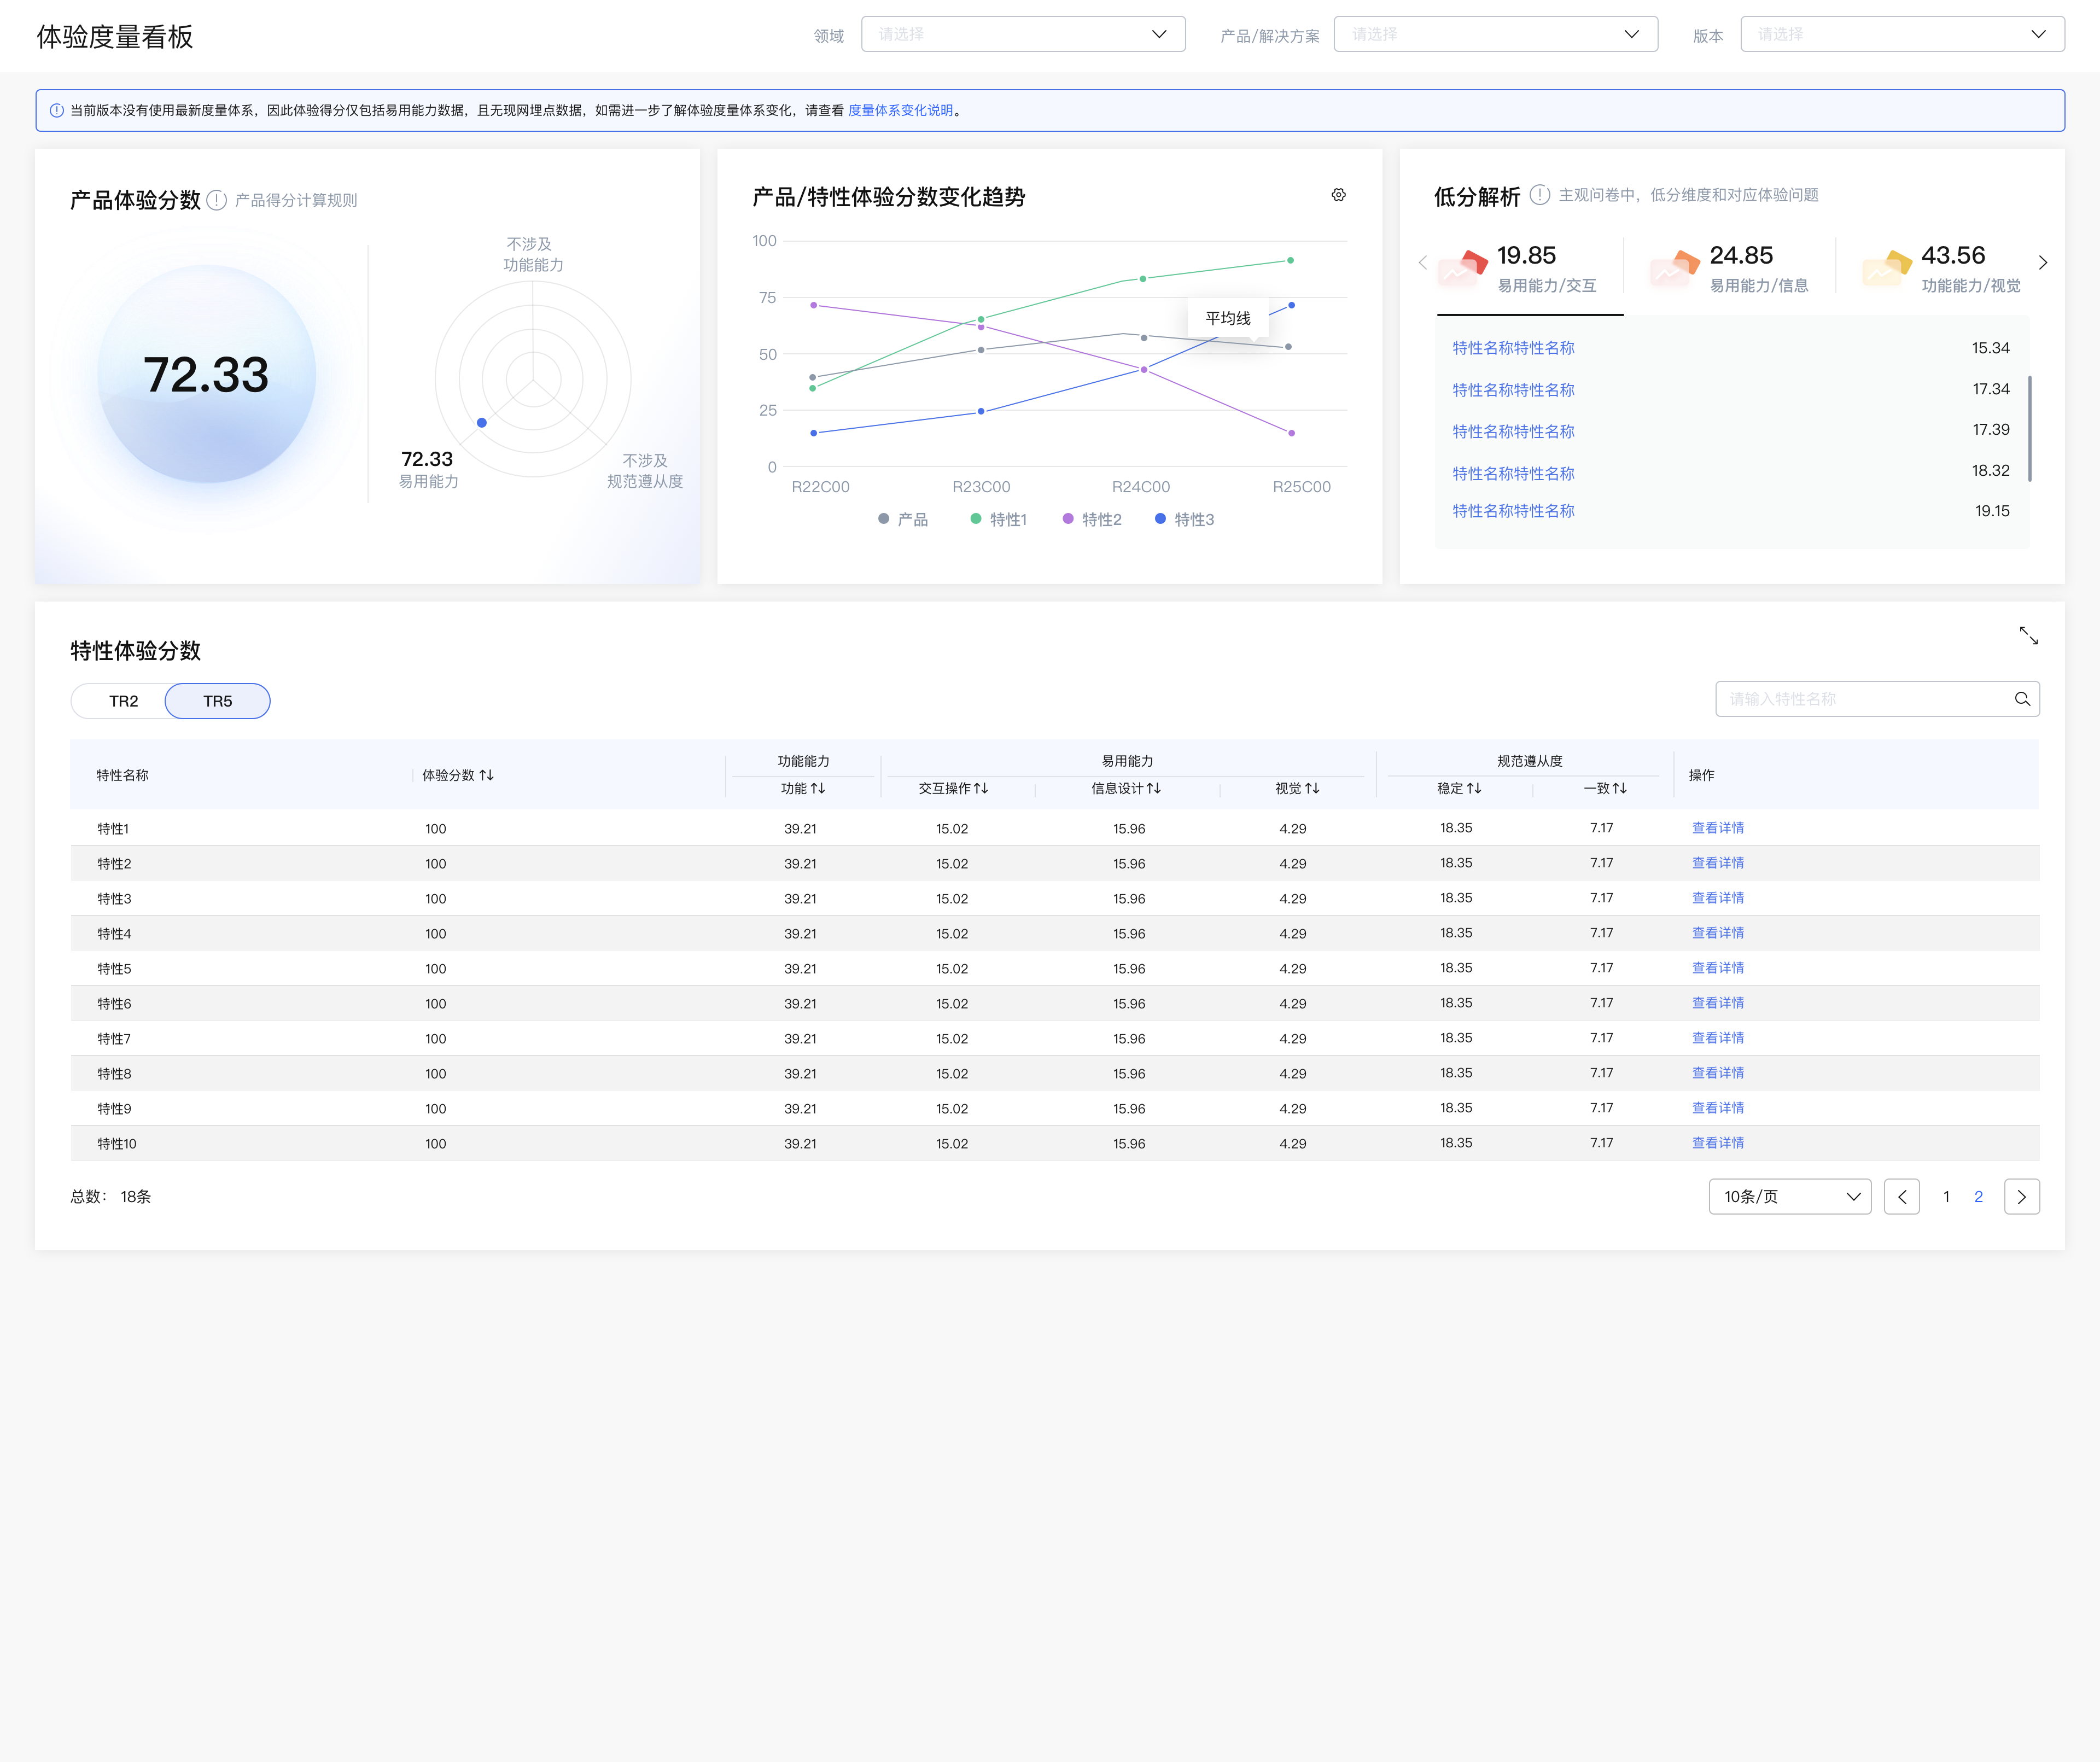View details for 特性10 row
Image resolution: width=2100 pixels, height=1762 pixels.
tap(1718, 1143)
